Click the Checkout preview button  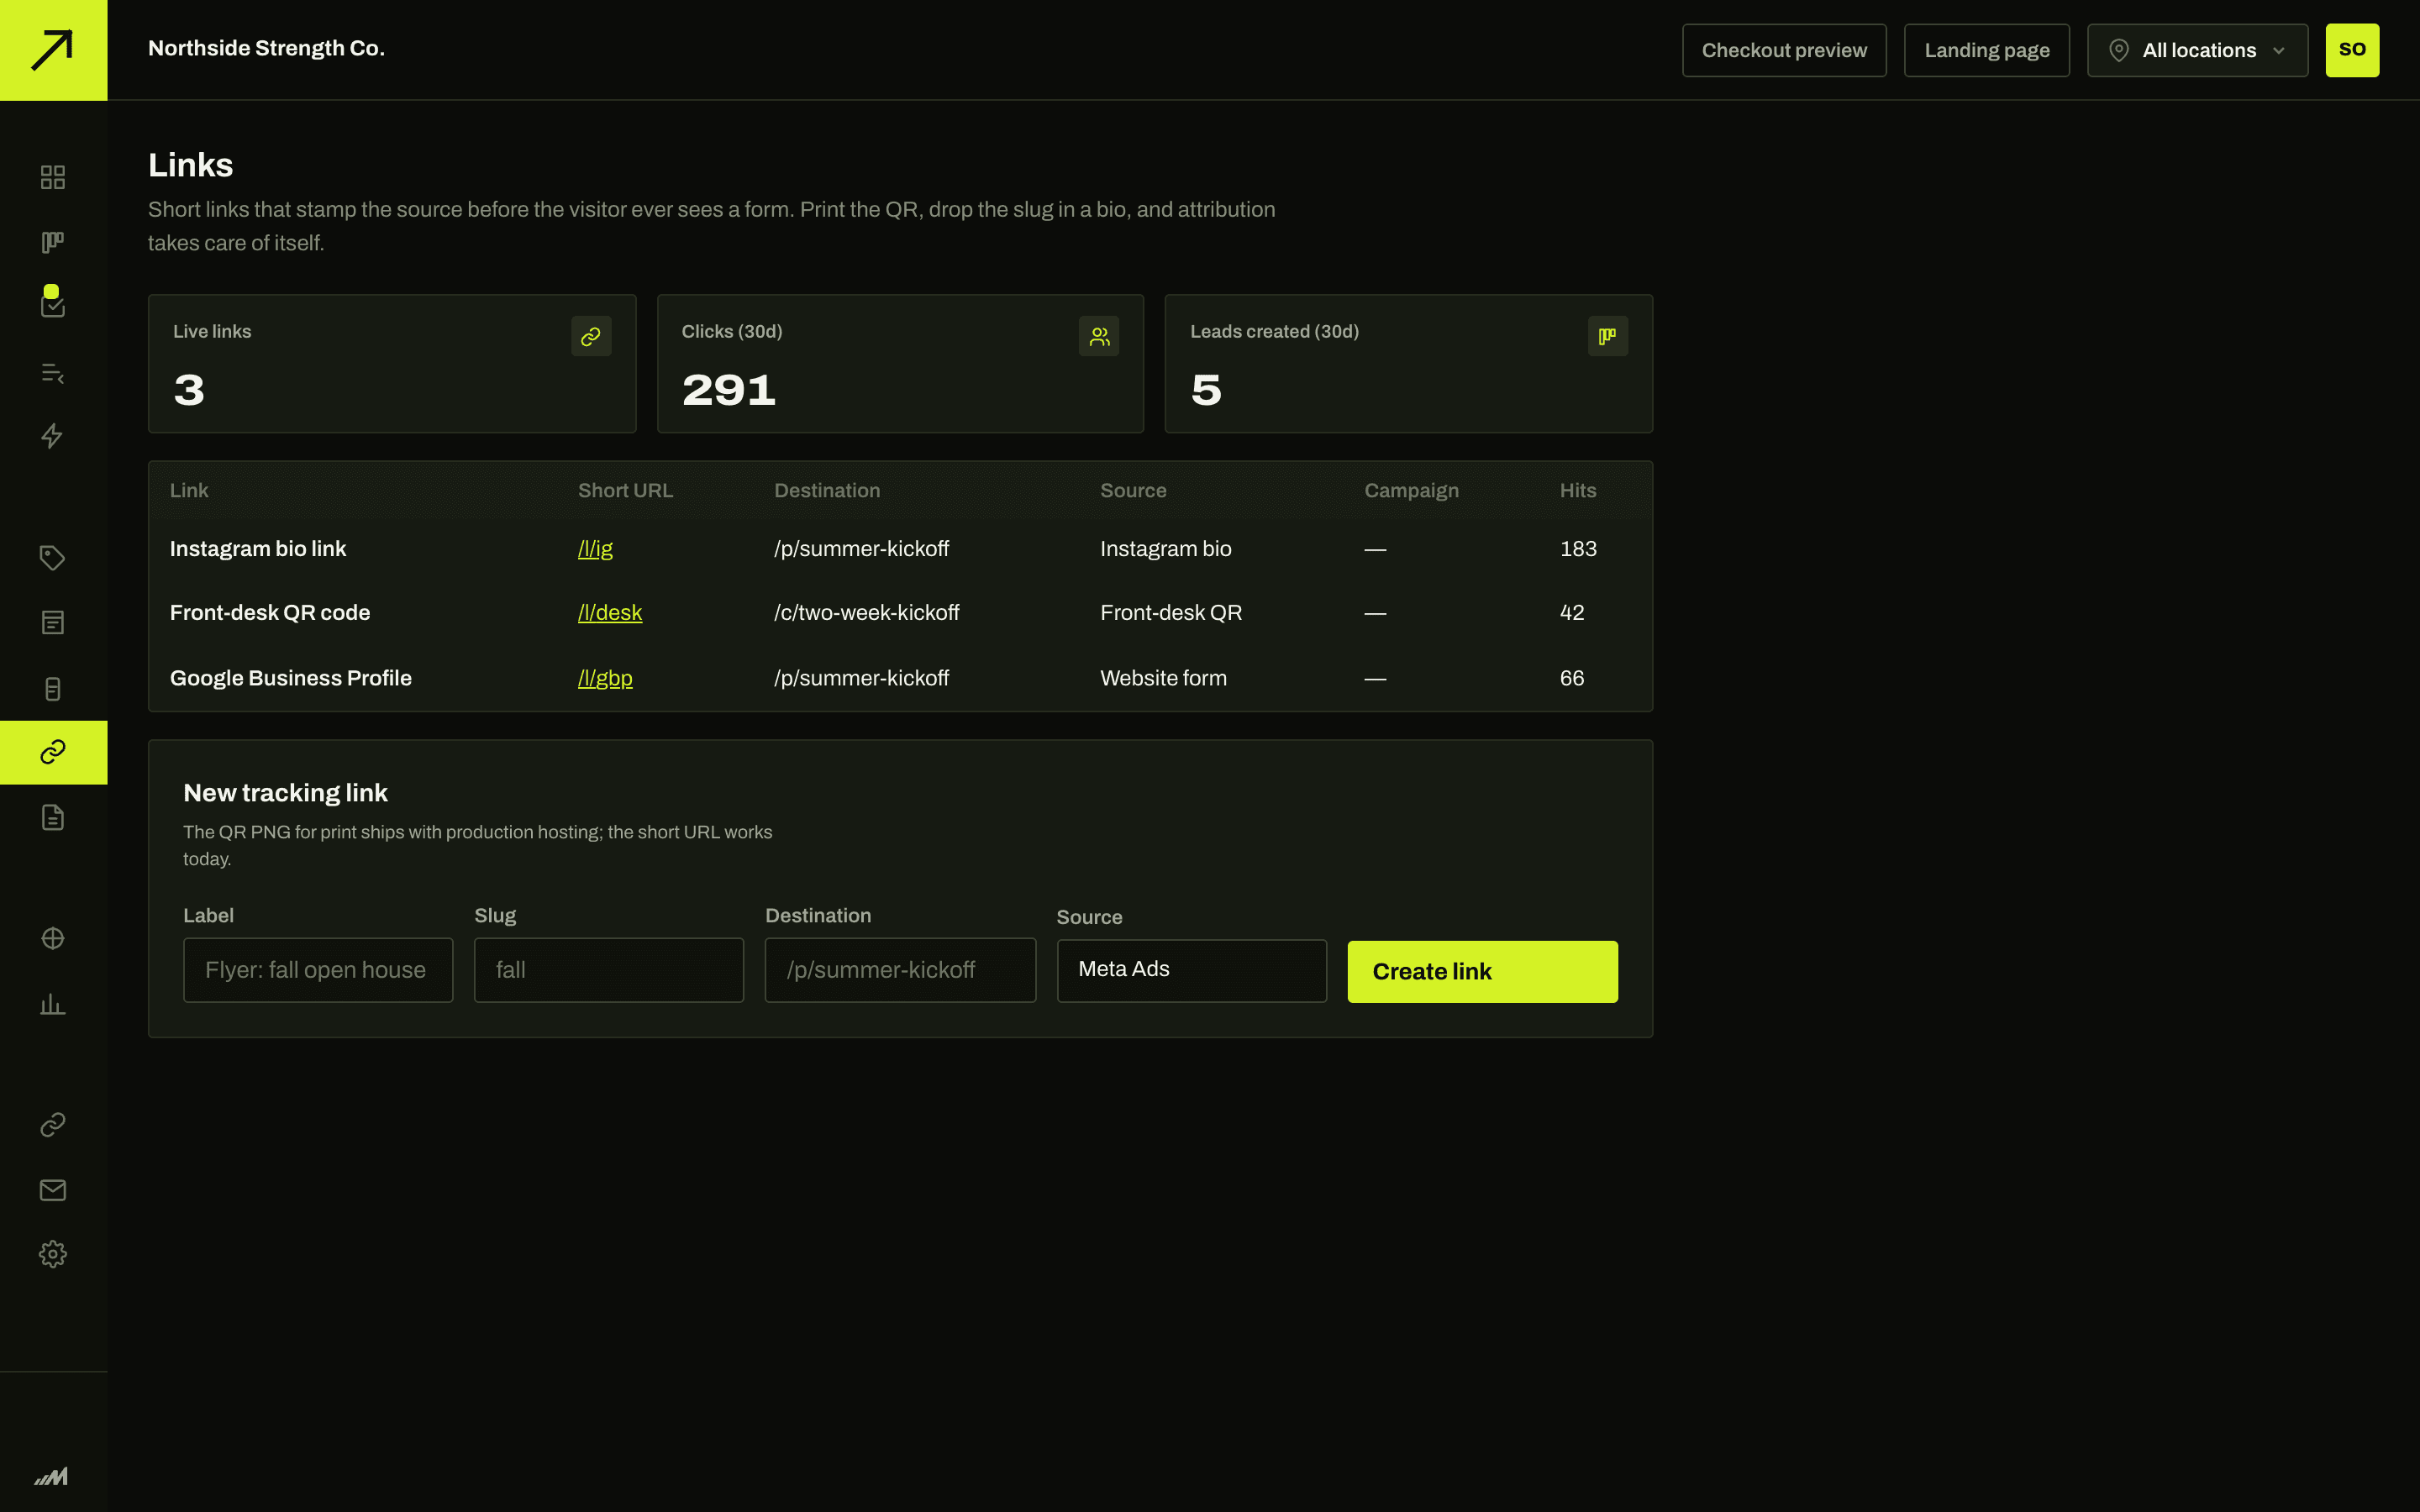point(1784,50)
